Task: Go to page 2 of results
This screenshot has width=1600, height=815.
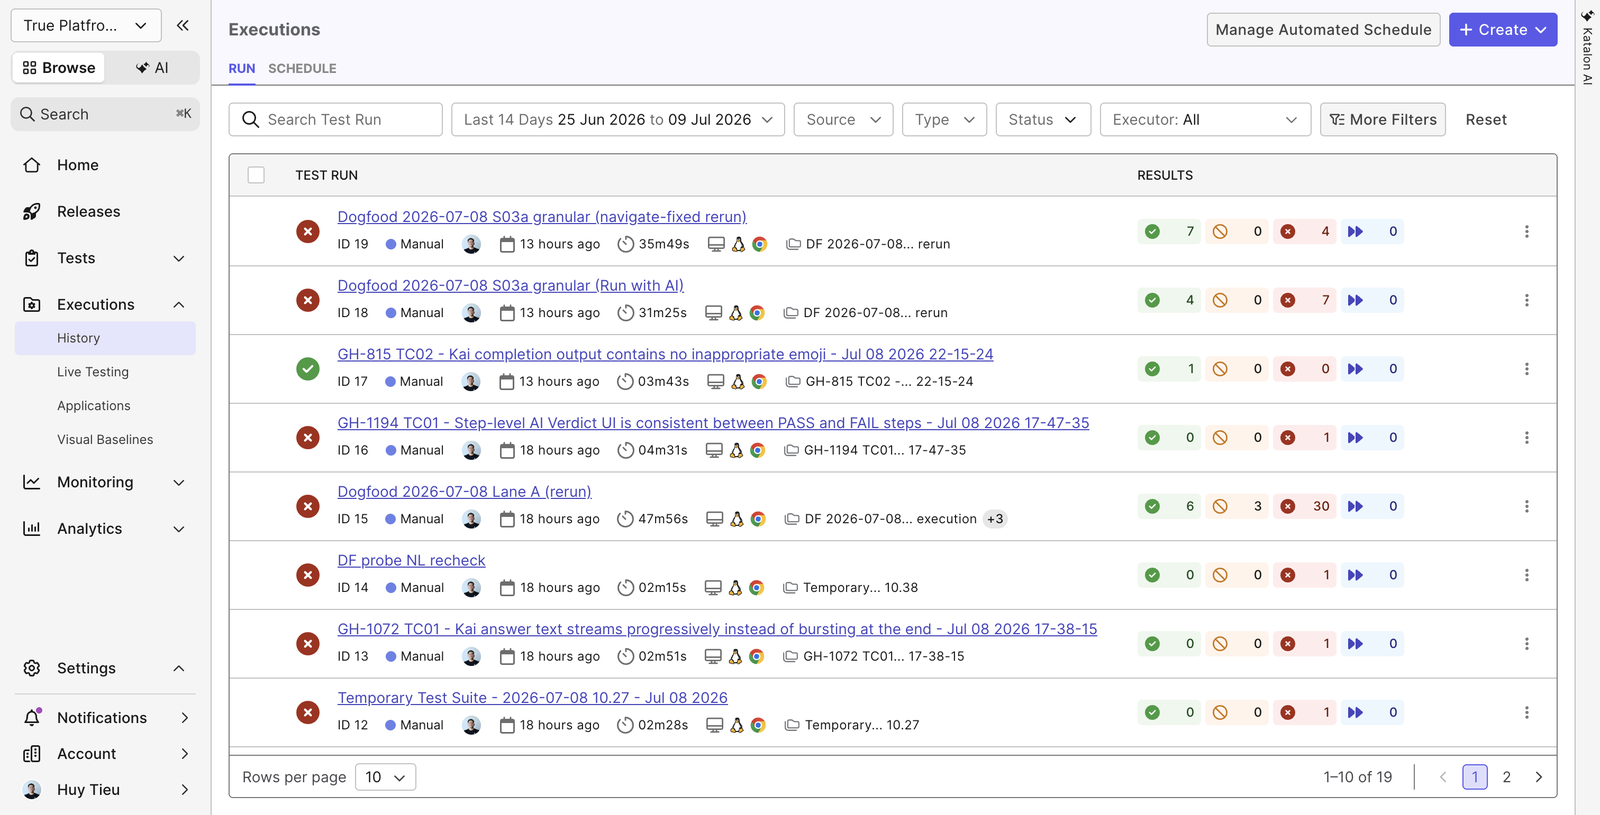Action: coord(1507,777)
